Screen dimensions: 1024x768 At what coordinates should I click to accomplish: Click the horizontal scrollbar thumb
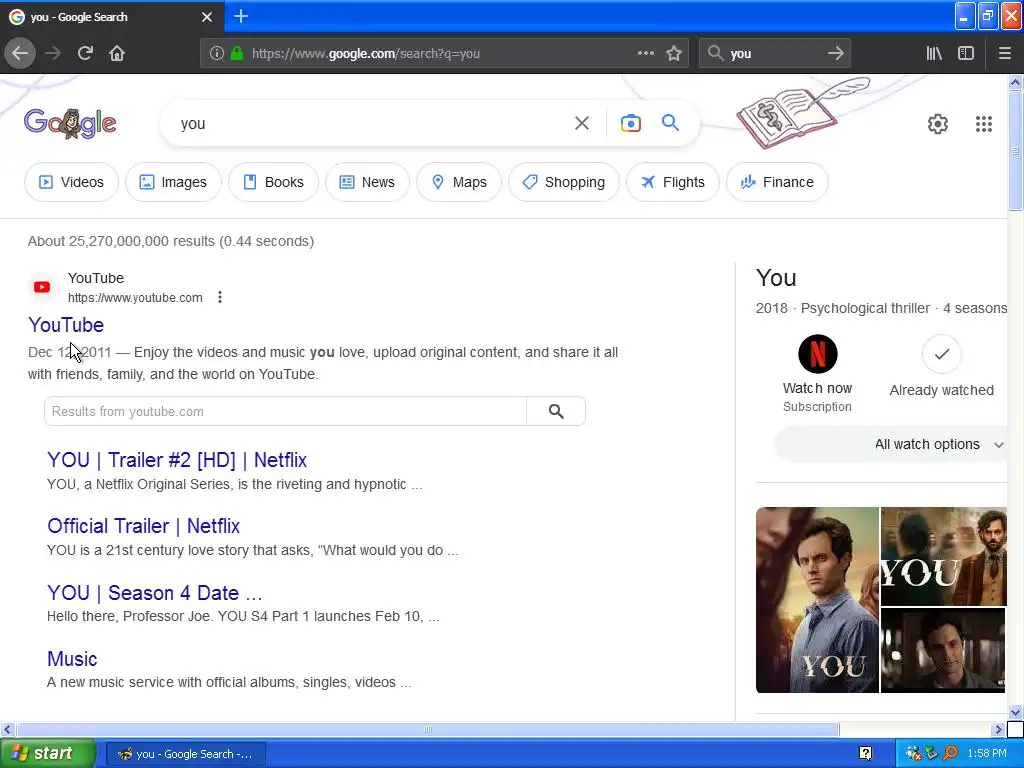pyautogui.click(x=427, y=729)
